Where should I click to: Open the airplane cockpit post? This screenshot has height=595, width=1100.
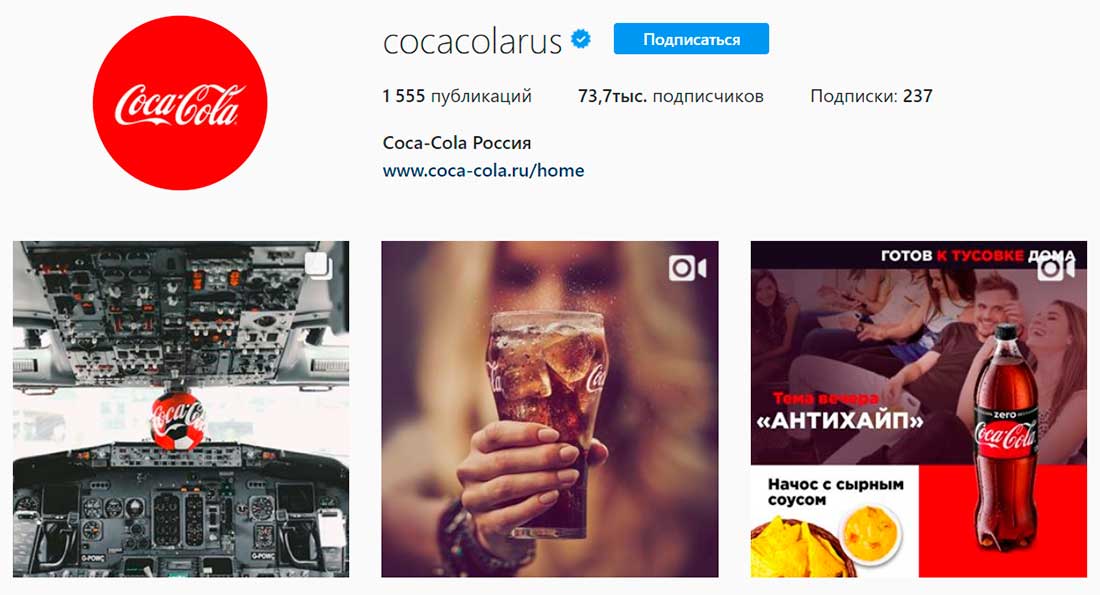181,409
